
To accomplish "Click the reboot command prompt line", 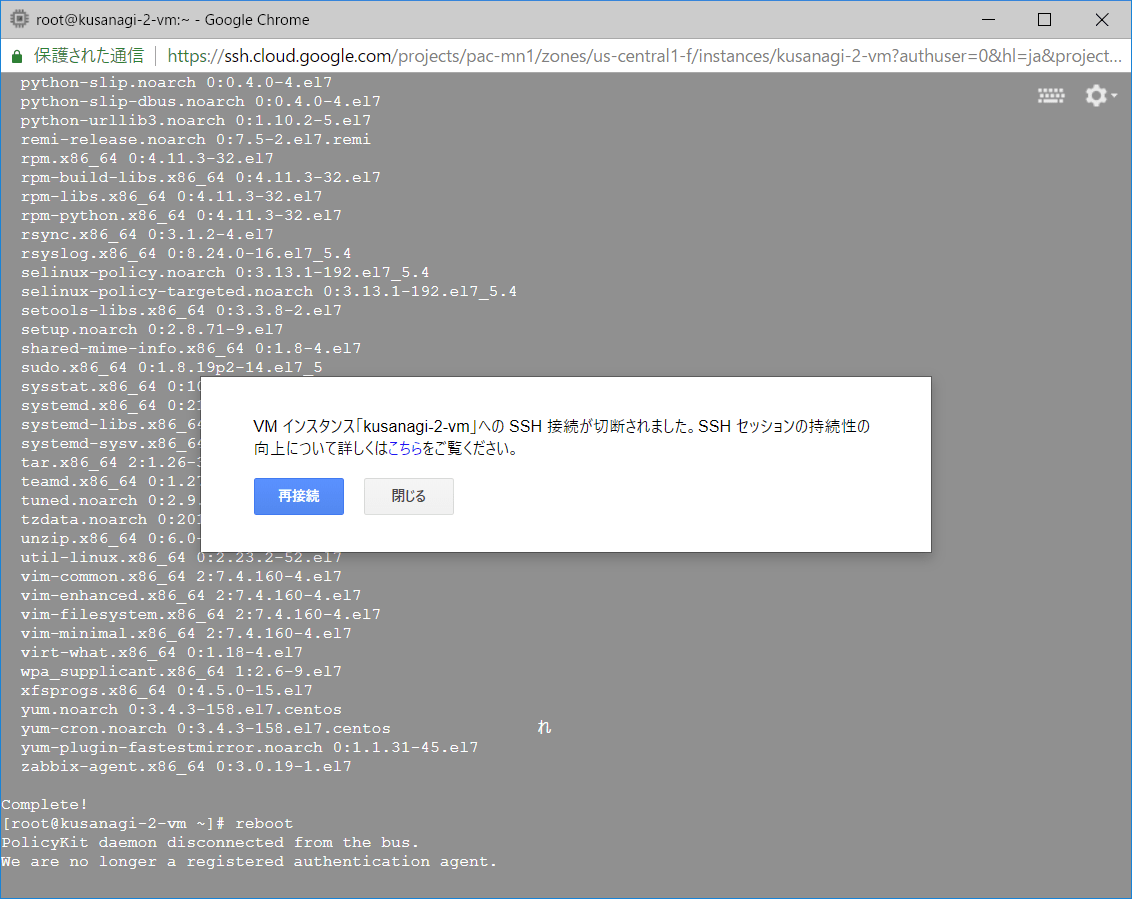I will click(x=148, y=823).
